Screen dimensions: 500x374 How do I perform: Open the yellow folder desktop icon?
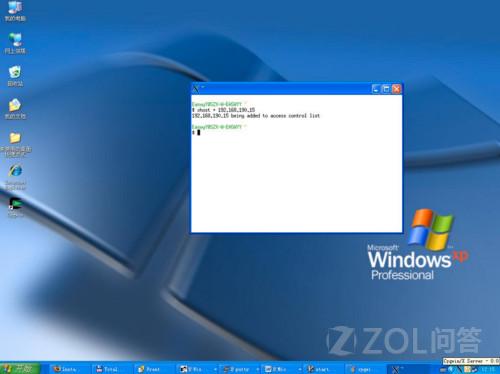point(15,144)
